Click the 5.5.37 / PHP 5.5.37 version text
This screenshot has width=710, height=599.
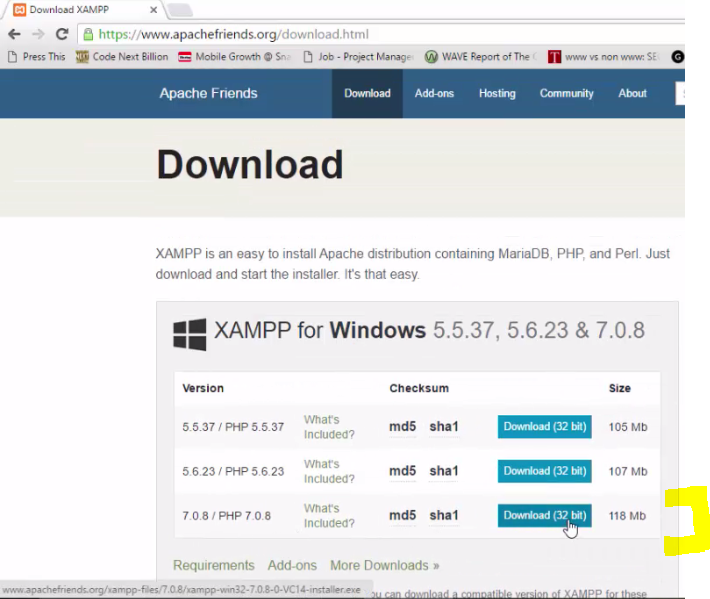pyautogui.click(x=233, y=427)
